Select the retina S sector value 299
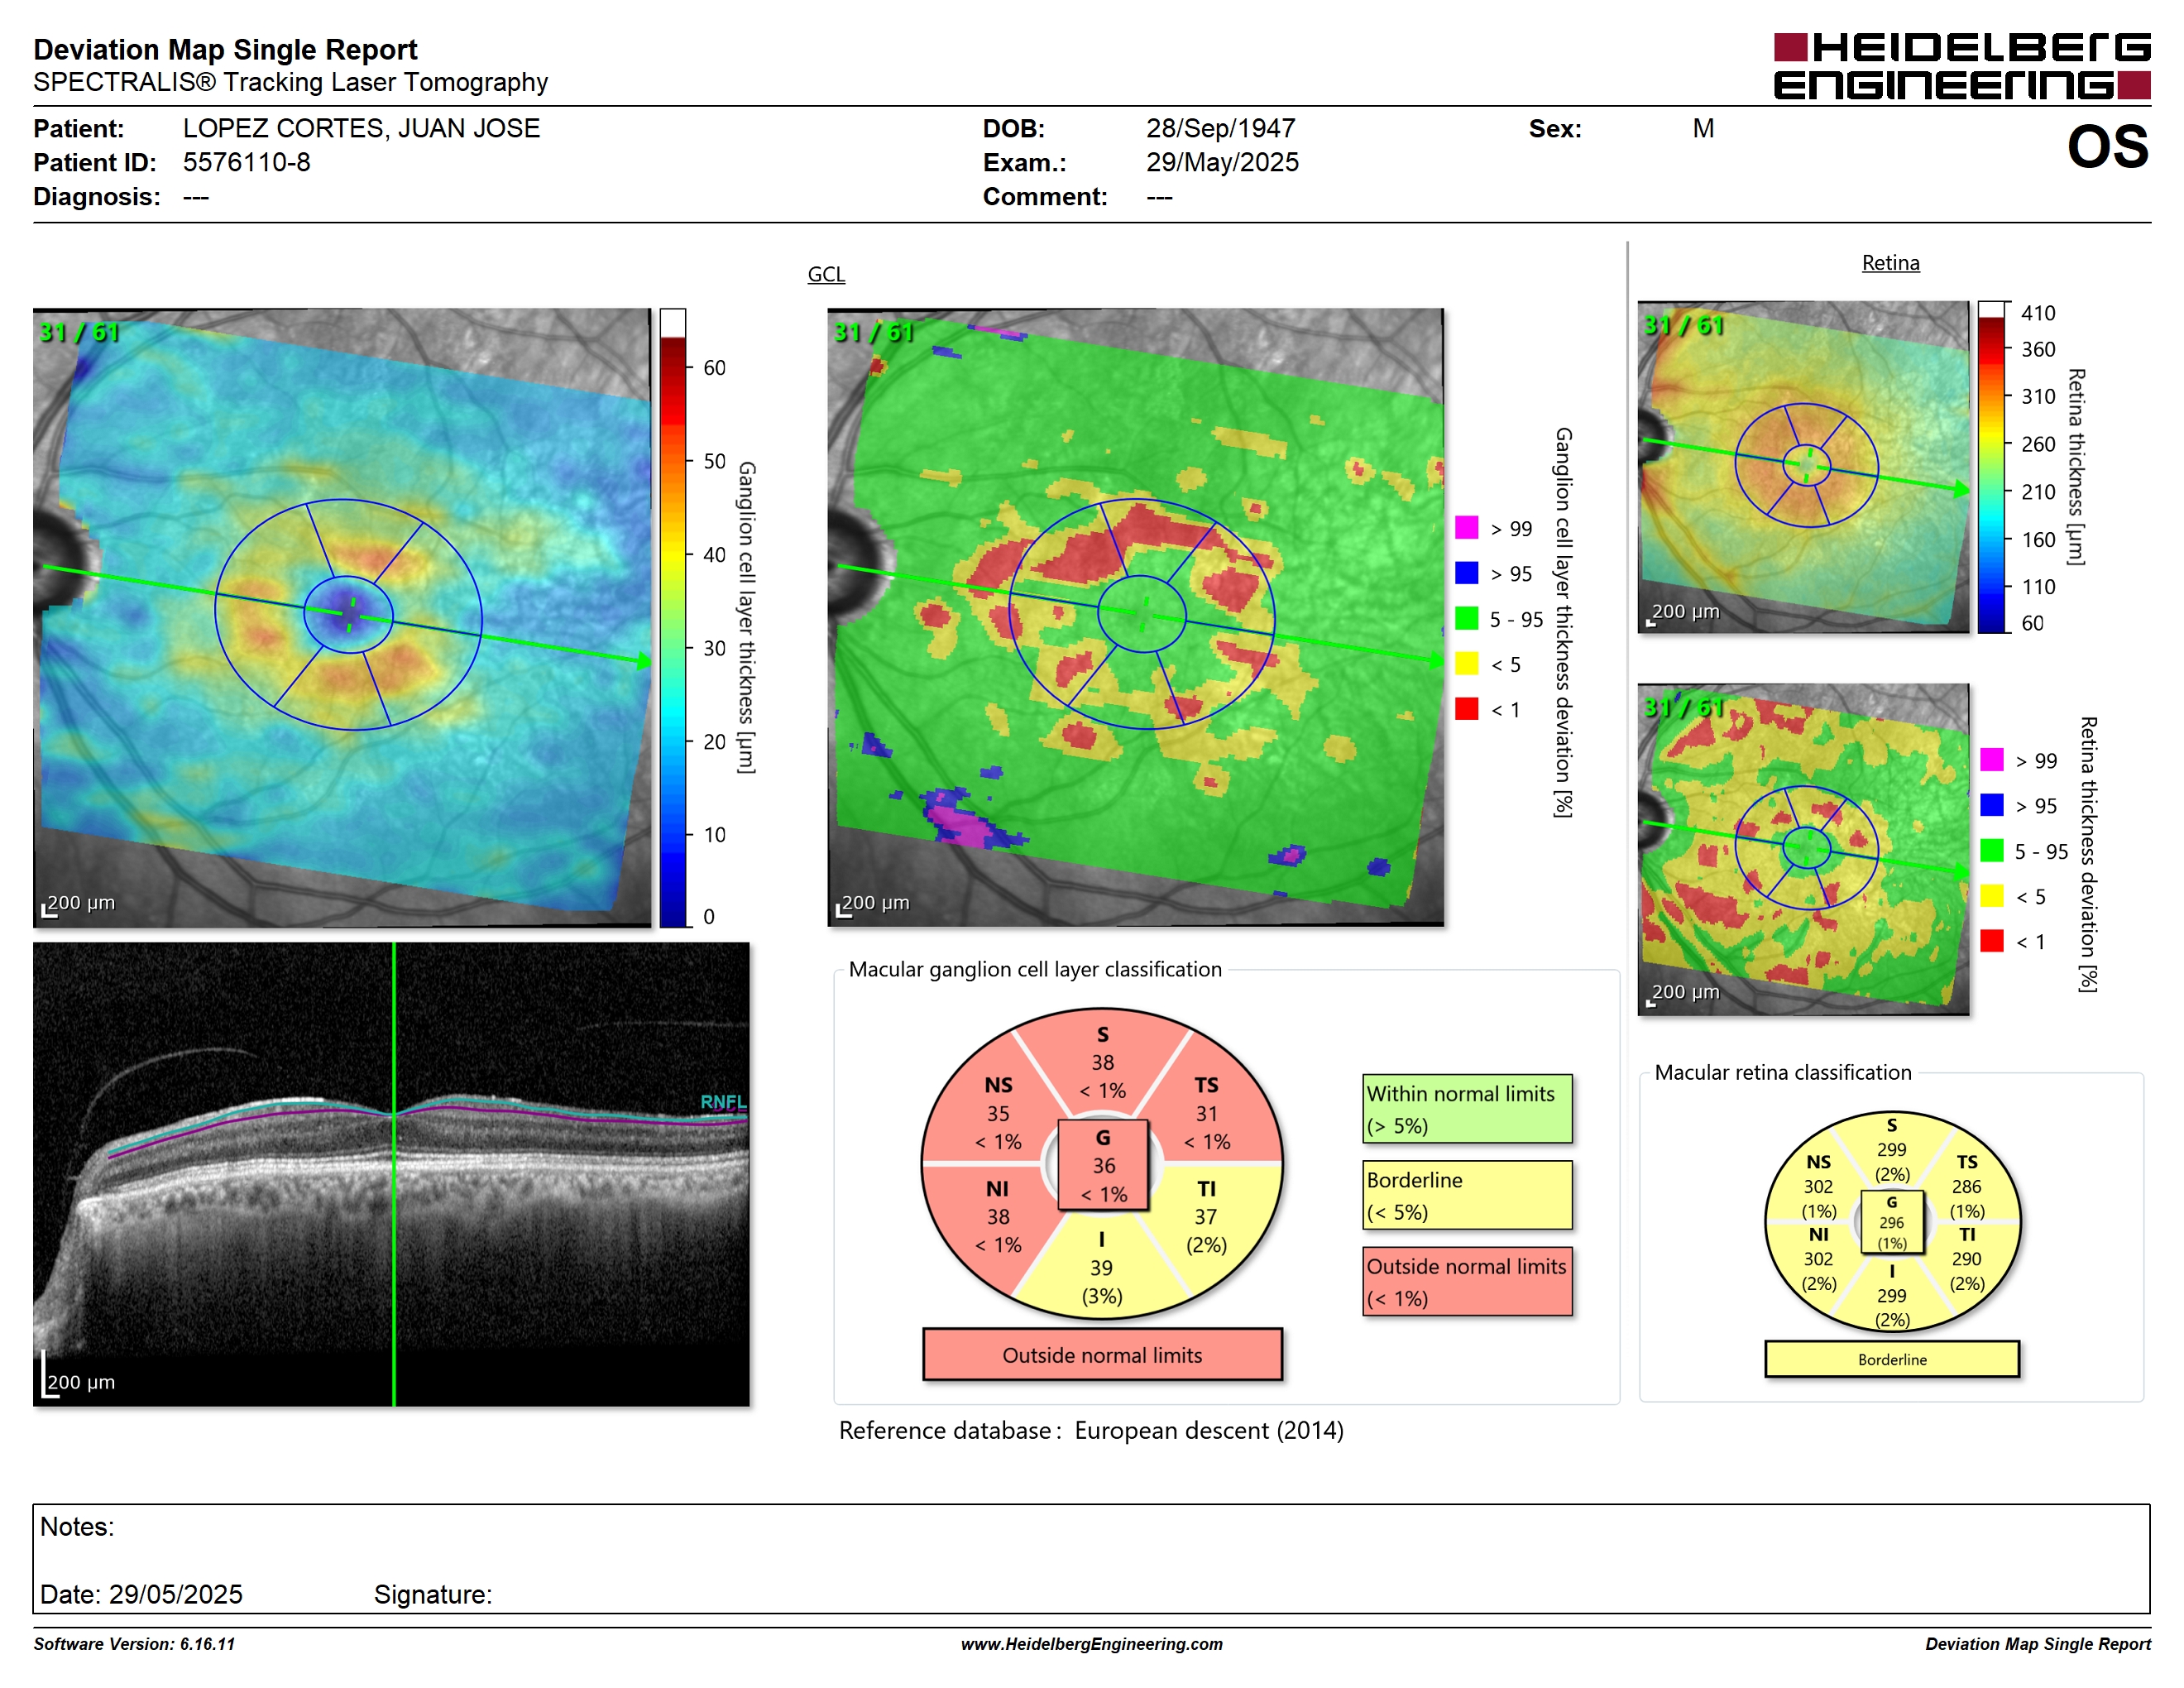Image resolution: width=2184 pixels, height=1688 pixels. click(1891, 1149)
